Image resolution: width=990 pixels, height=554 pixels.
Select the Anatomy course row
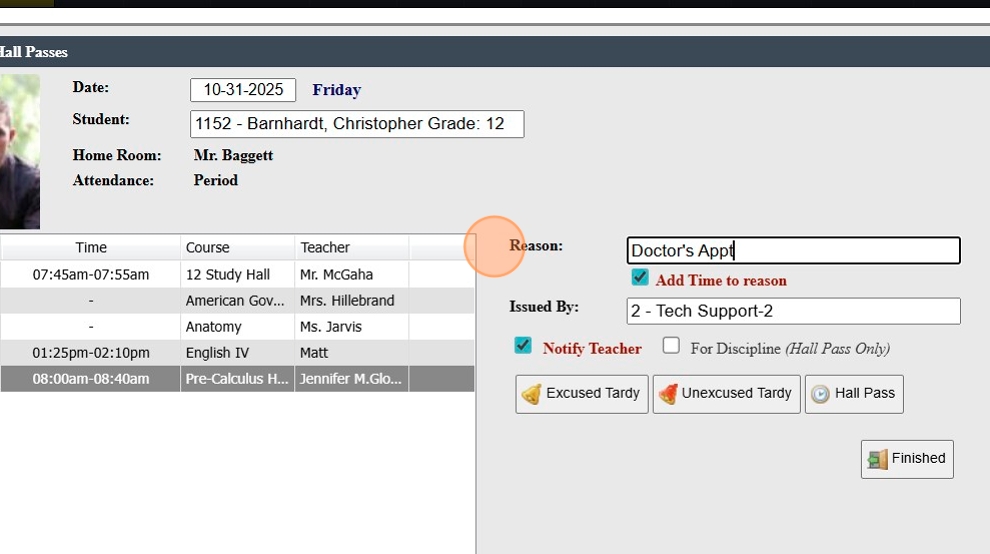(x=237, y=327)
